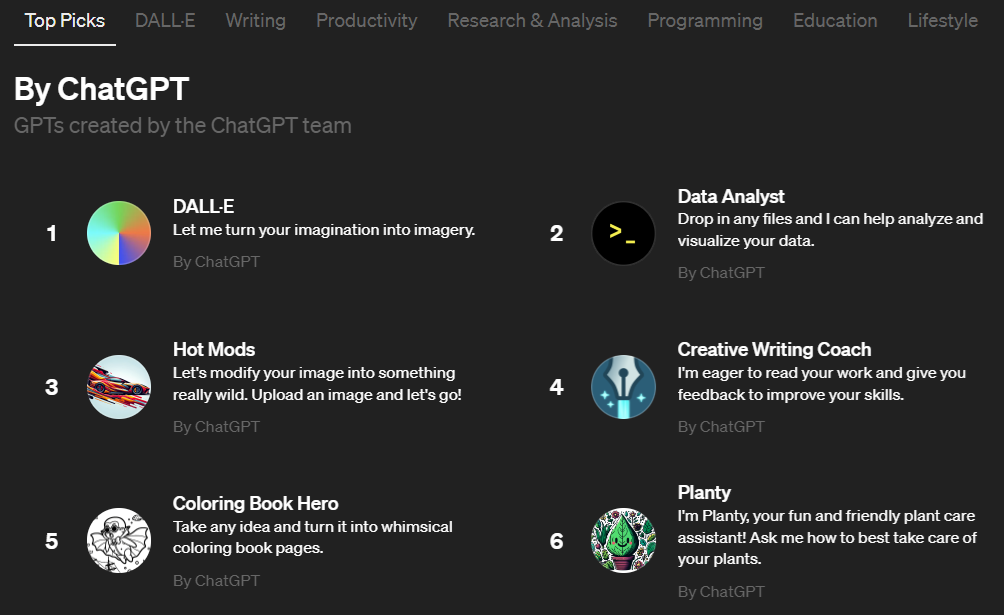The image size is (1004, 615).
Task: Switch to the Writing tab
Action: pos(255,20)
